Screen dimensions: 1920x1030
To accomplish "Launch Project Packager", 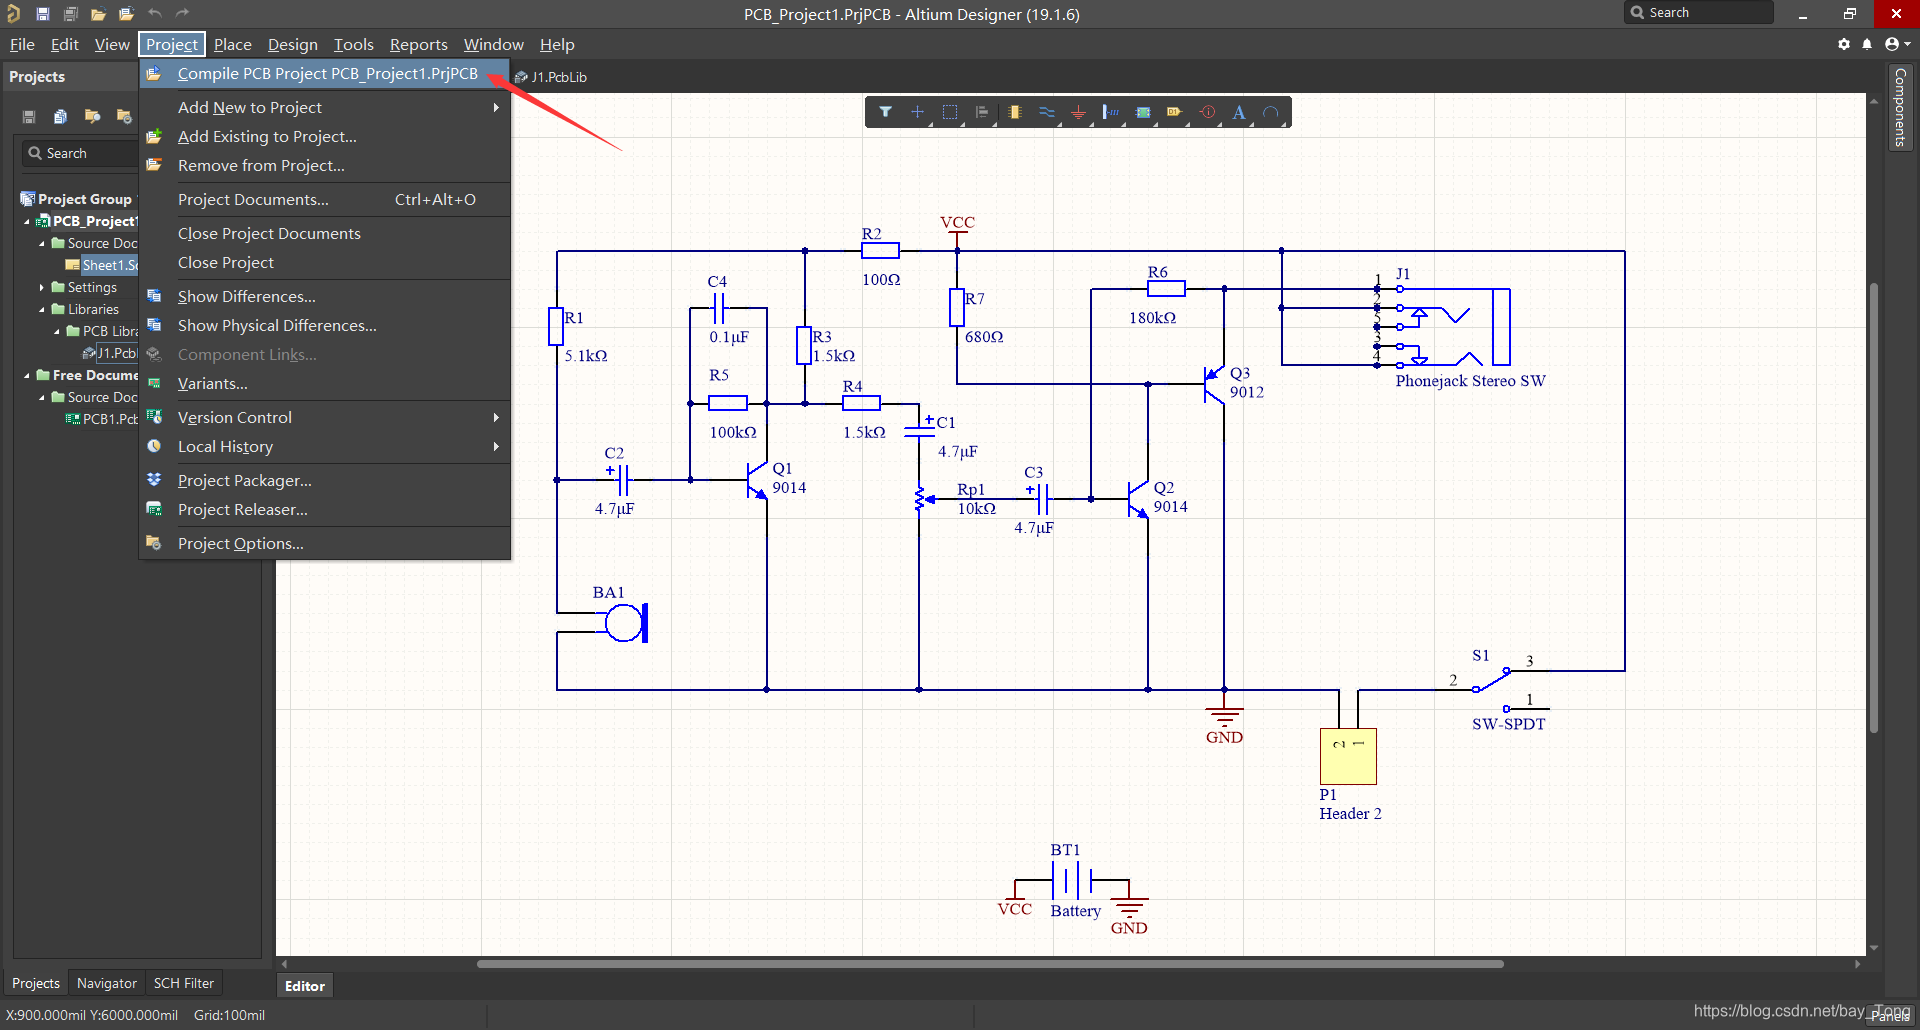I will (325, 480).
